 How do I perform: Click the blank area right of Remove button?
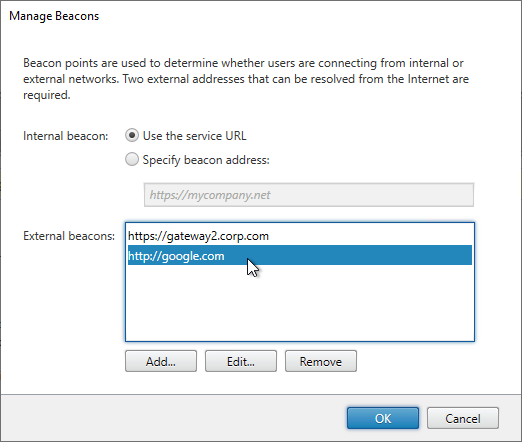(x=417, y=361)
